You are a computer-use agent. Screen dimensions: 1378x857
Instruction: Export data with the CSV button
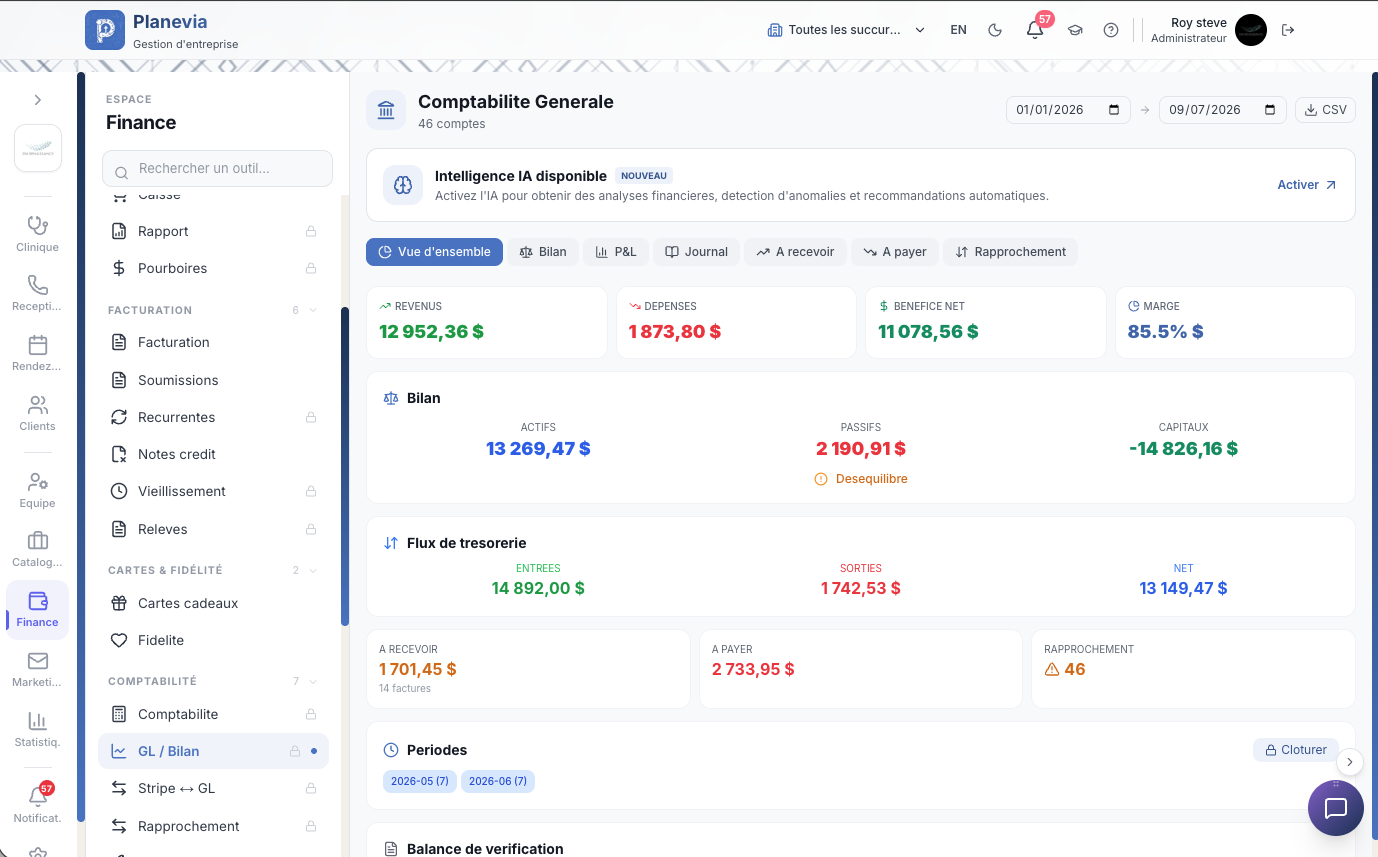1325,110
